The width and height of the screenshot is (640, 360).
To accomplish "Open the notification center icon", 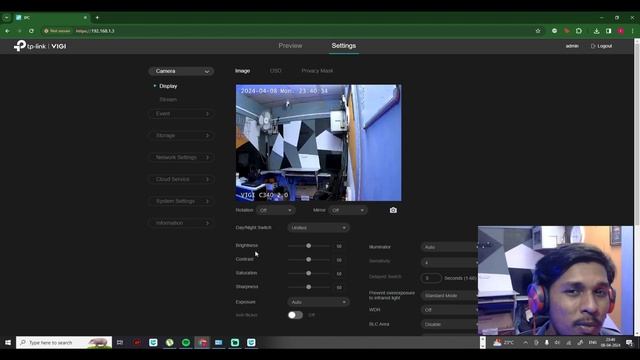I will point(629,342).
